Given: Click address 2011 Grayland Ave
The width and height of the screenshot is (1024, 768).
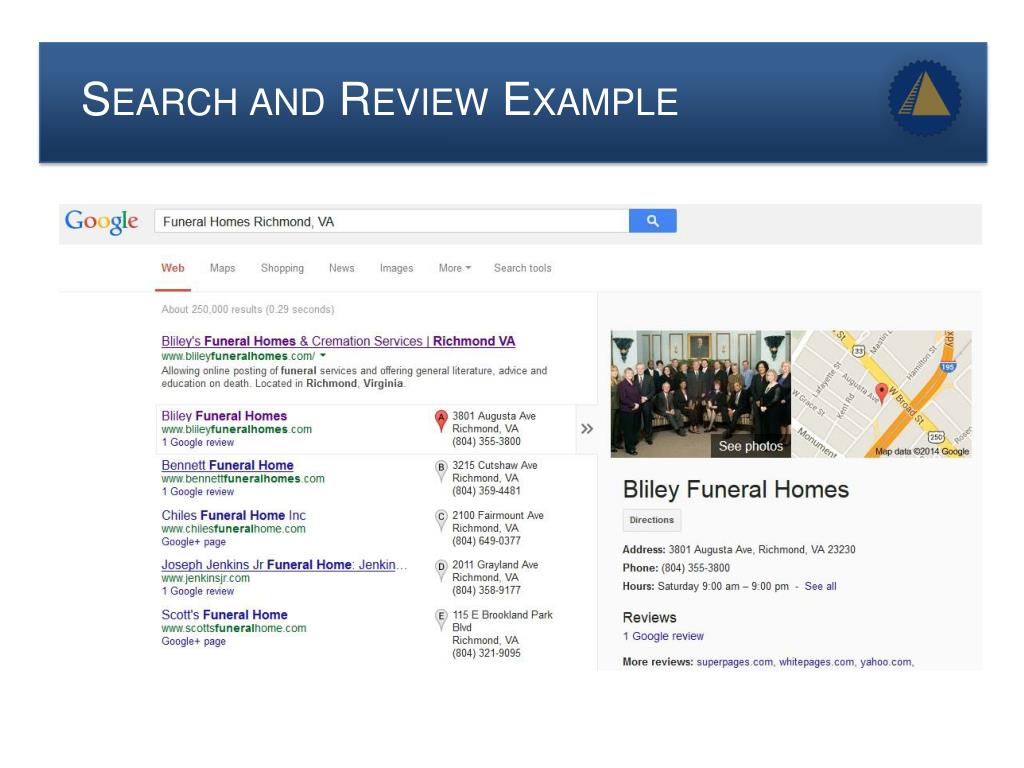Looking at the screenshot, I should click(495, 565).
